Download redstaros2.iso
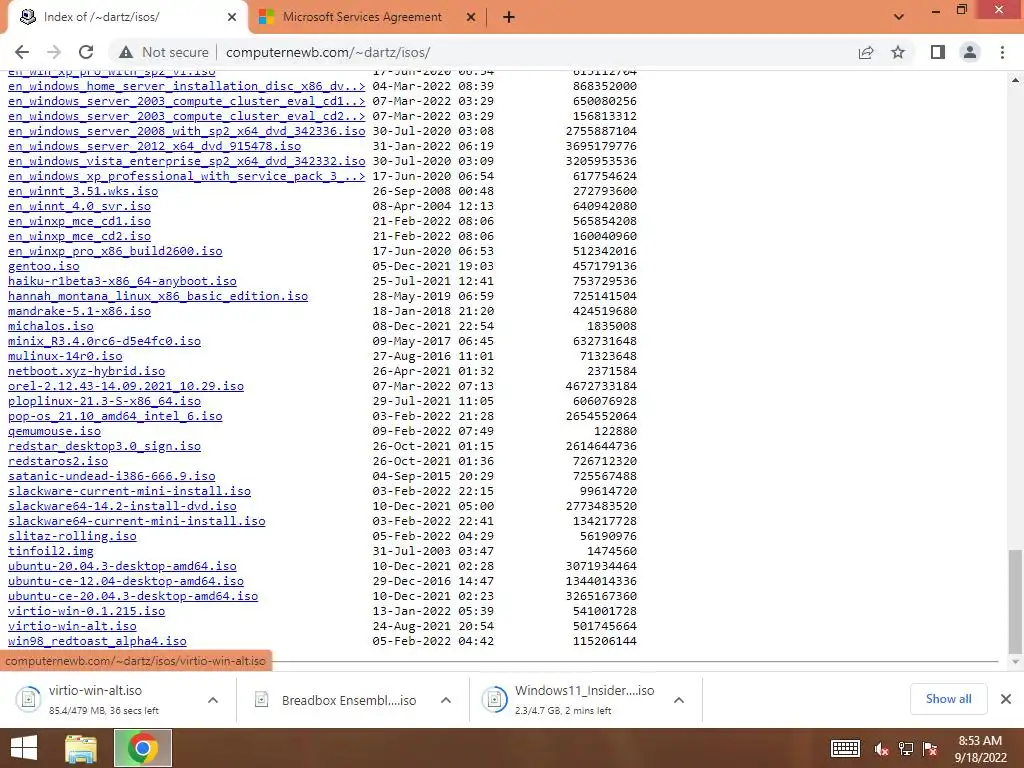 [x=58, y=462]
